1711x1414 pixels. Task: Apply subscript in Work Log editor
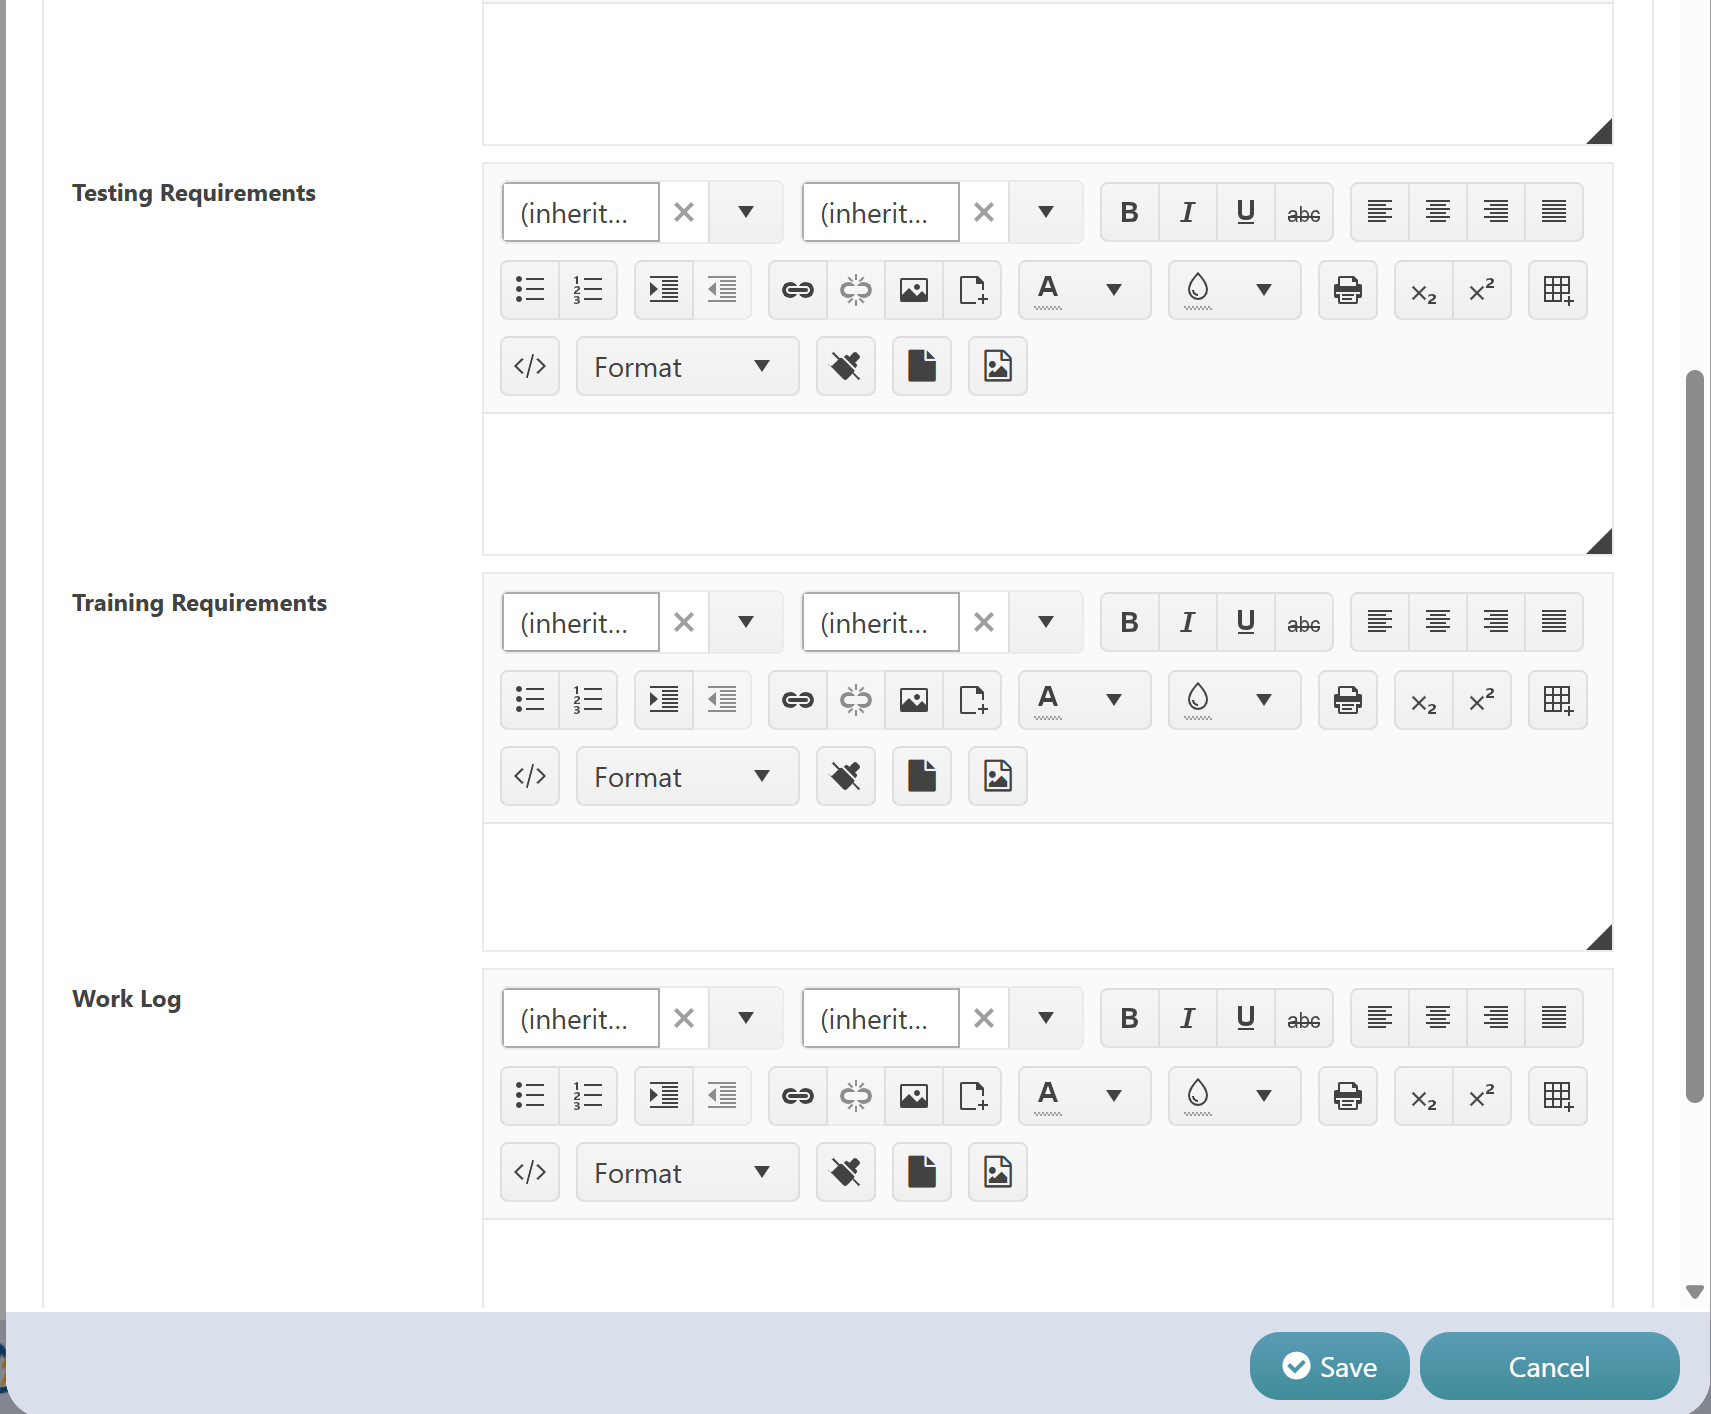[x=1423, y=1096]
